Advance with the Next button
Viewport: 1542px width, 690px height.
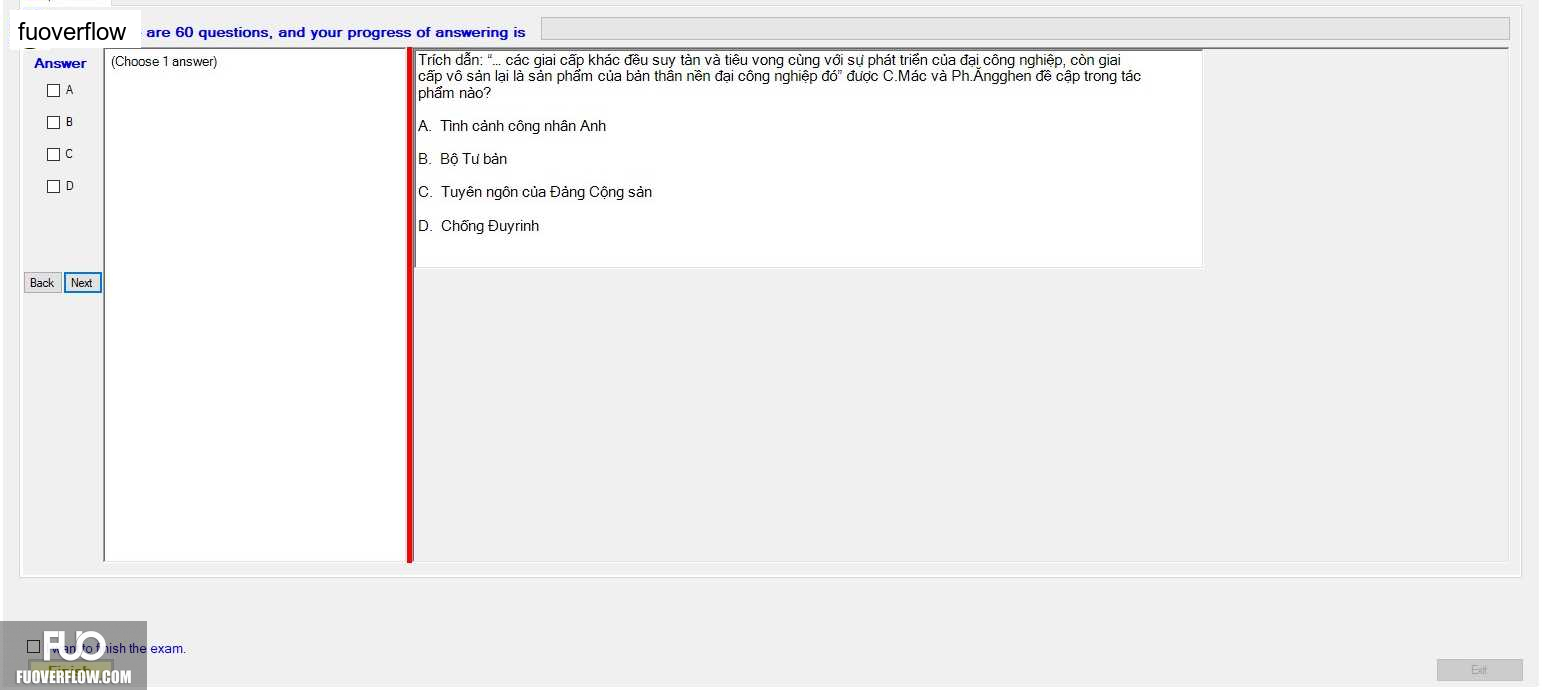(82, 283)
